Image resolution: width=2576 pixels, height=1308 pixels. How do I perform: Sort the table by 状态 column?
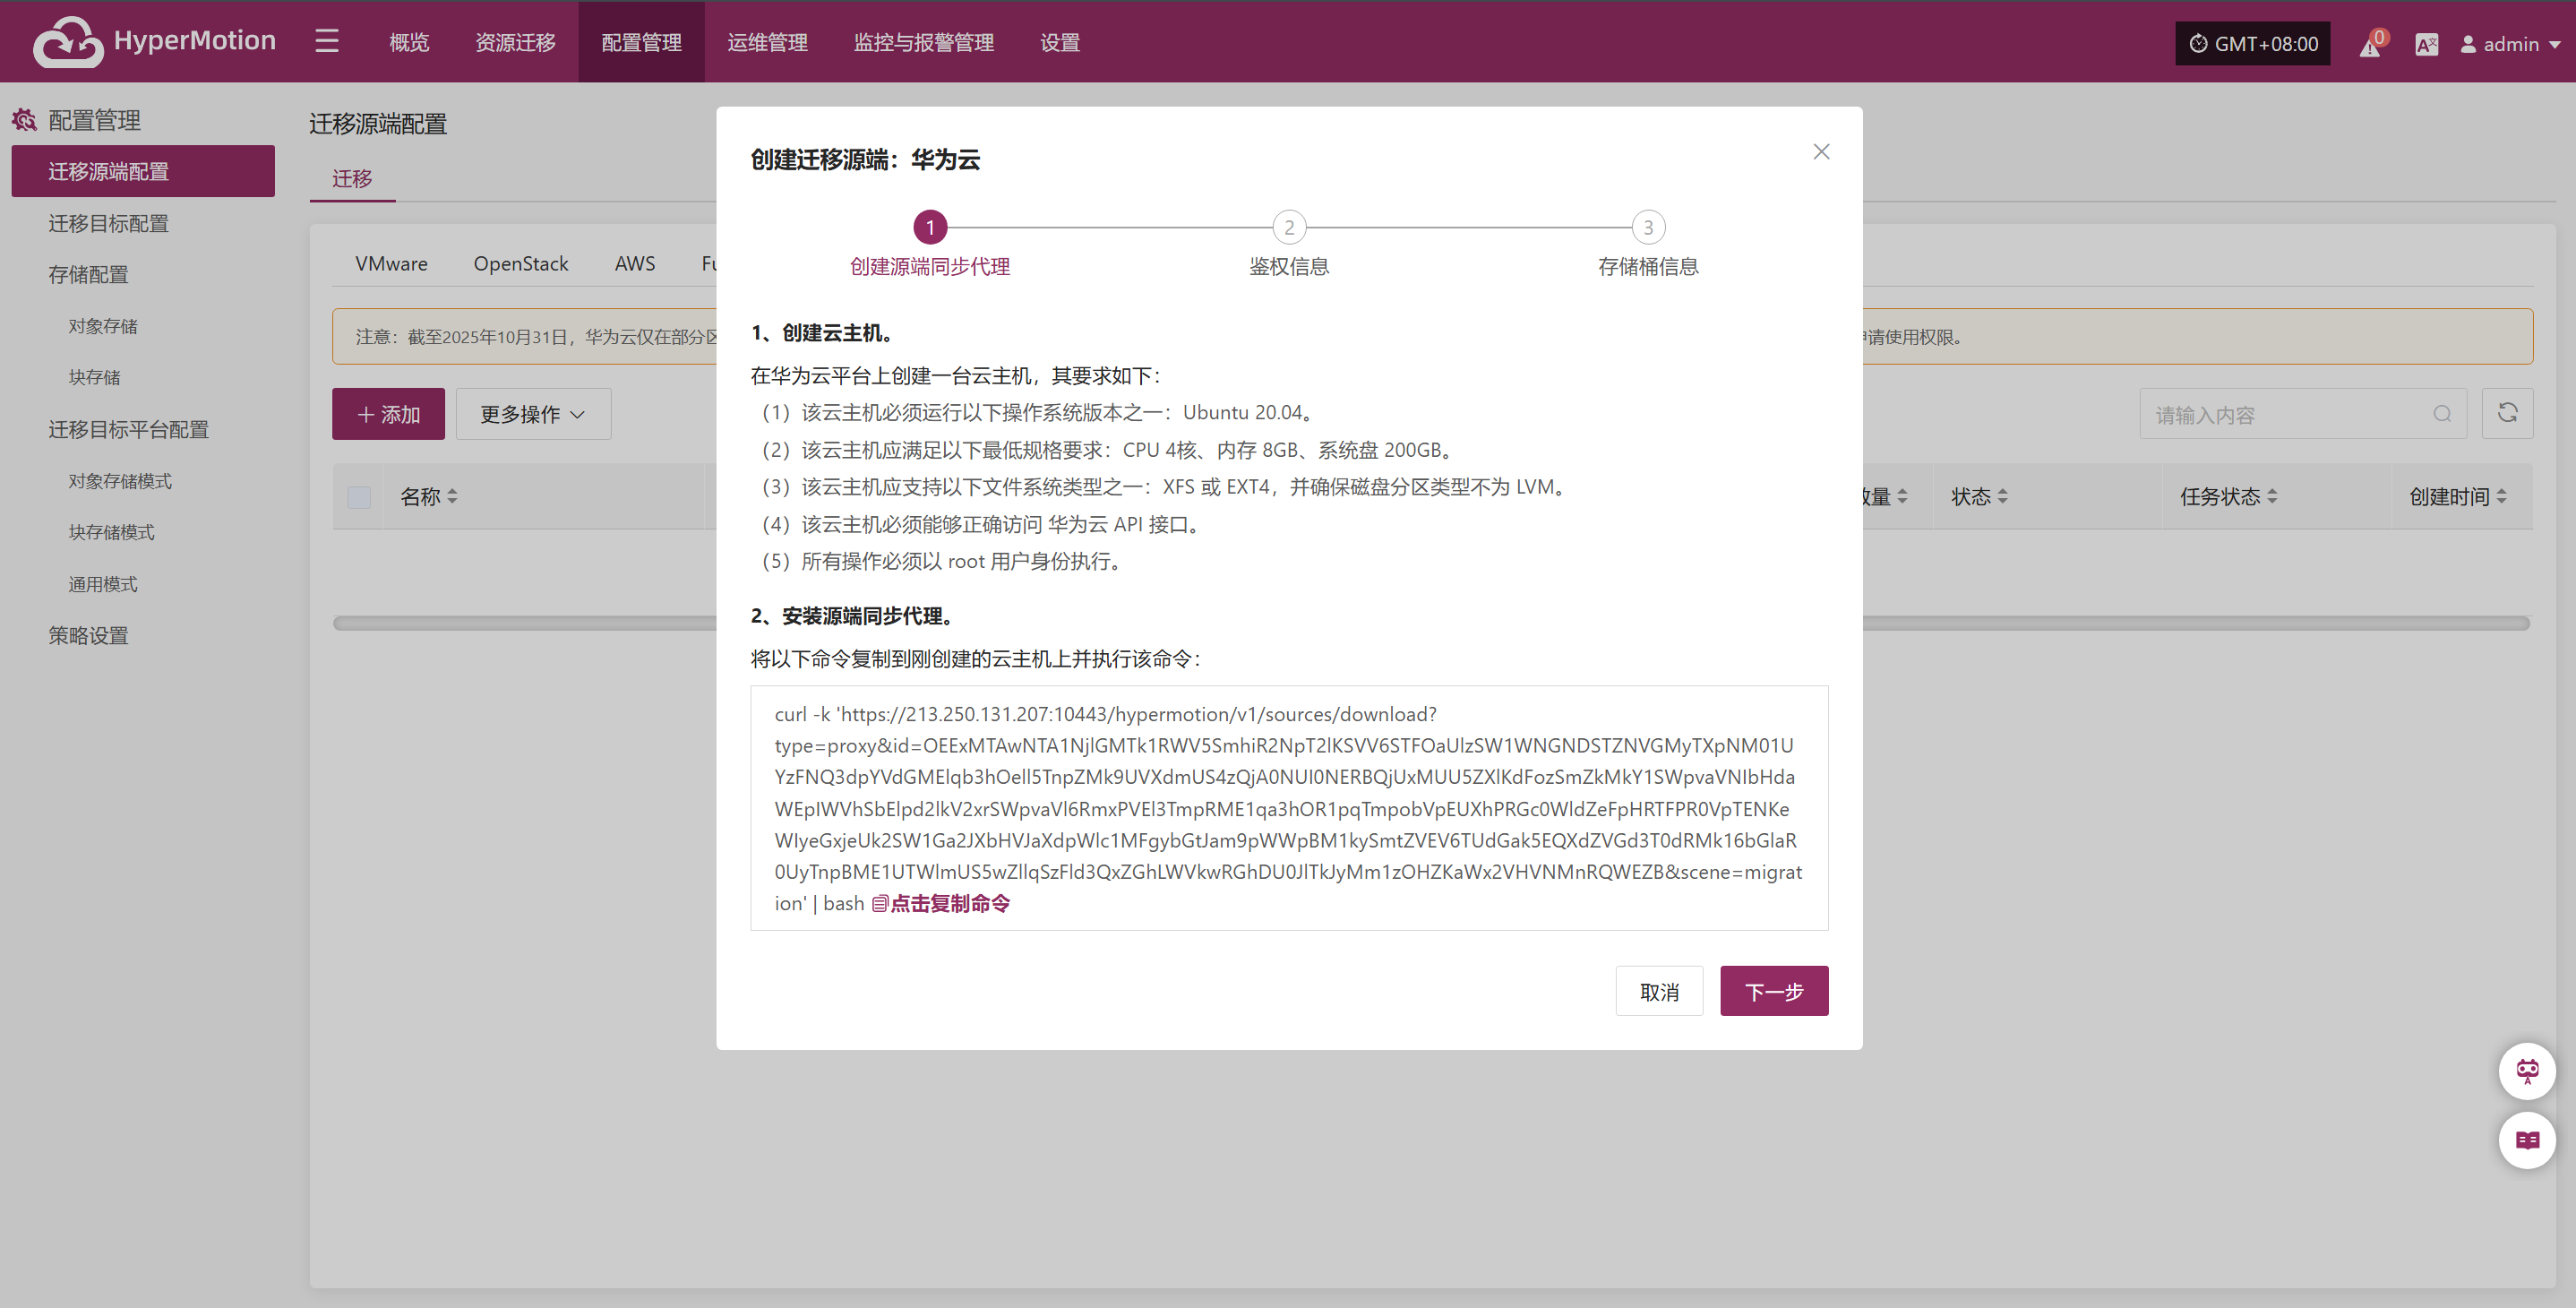click(x=2002, y=497)
